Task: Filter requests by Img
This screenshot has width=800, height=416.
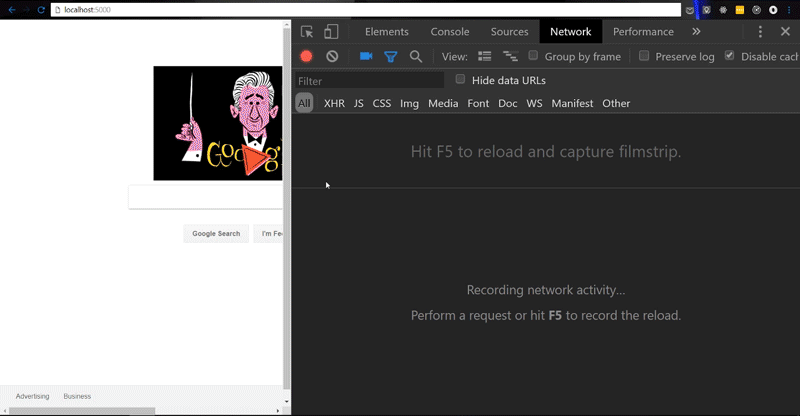Action: pos(409,103)
